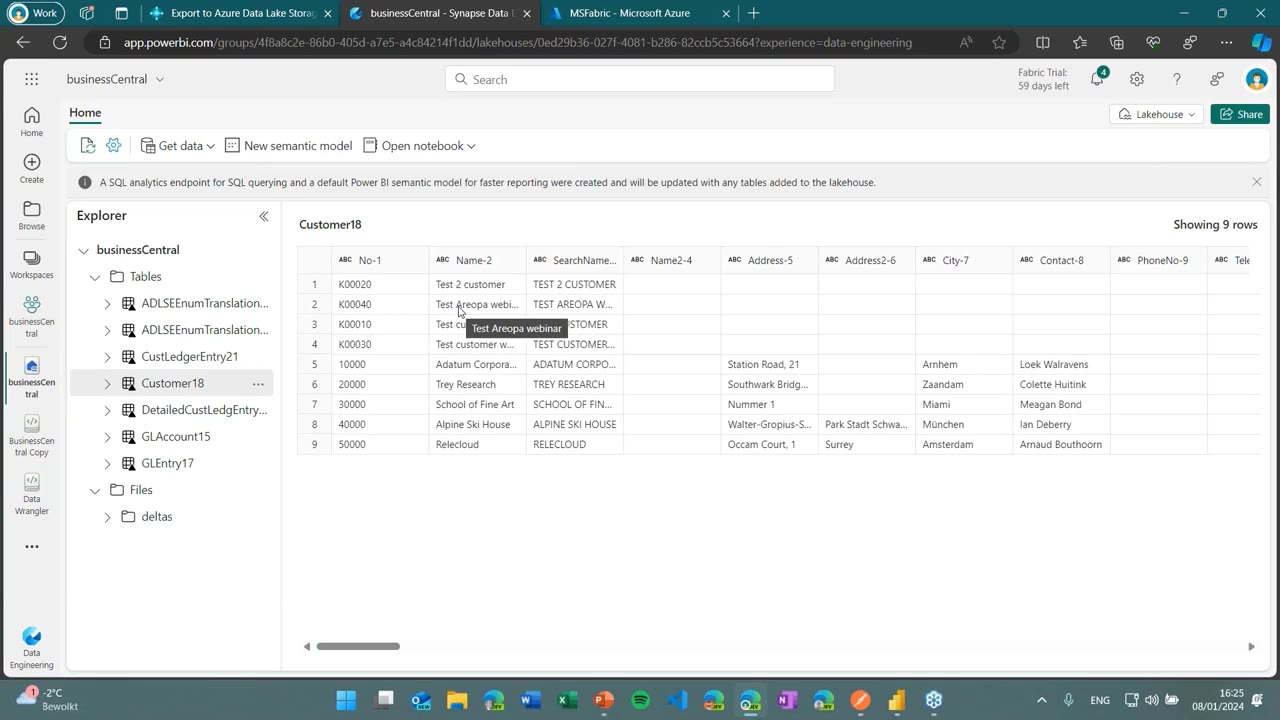The image size is (1280, 720).
Task: Open Visual Studio Code from the taskbar
Action: (677, 700)
